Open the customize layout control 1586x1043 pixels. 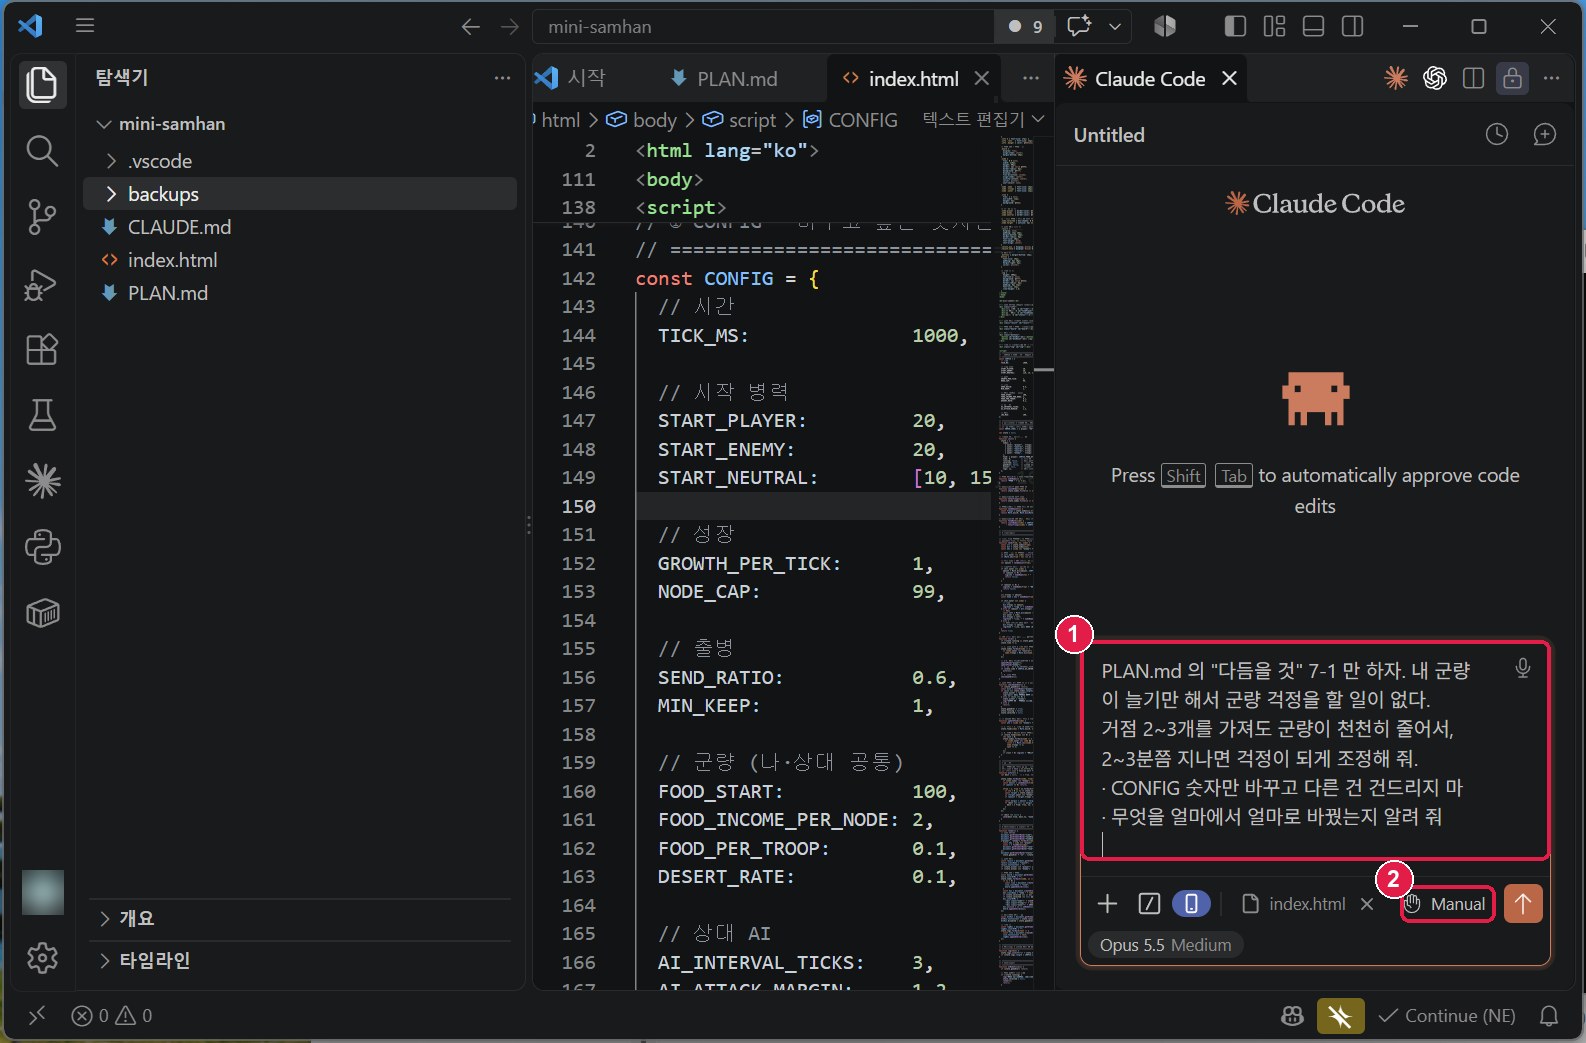click(1274, 26)
